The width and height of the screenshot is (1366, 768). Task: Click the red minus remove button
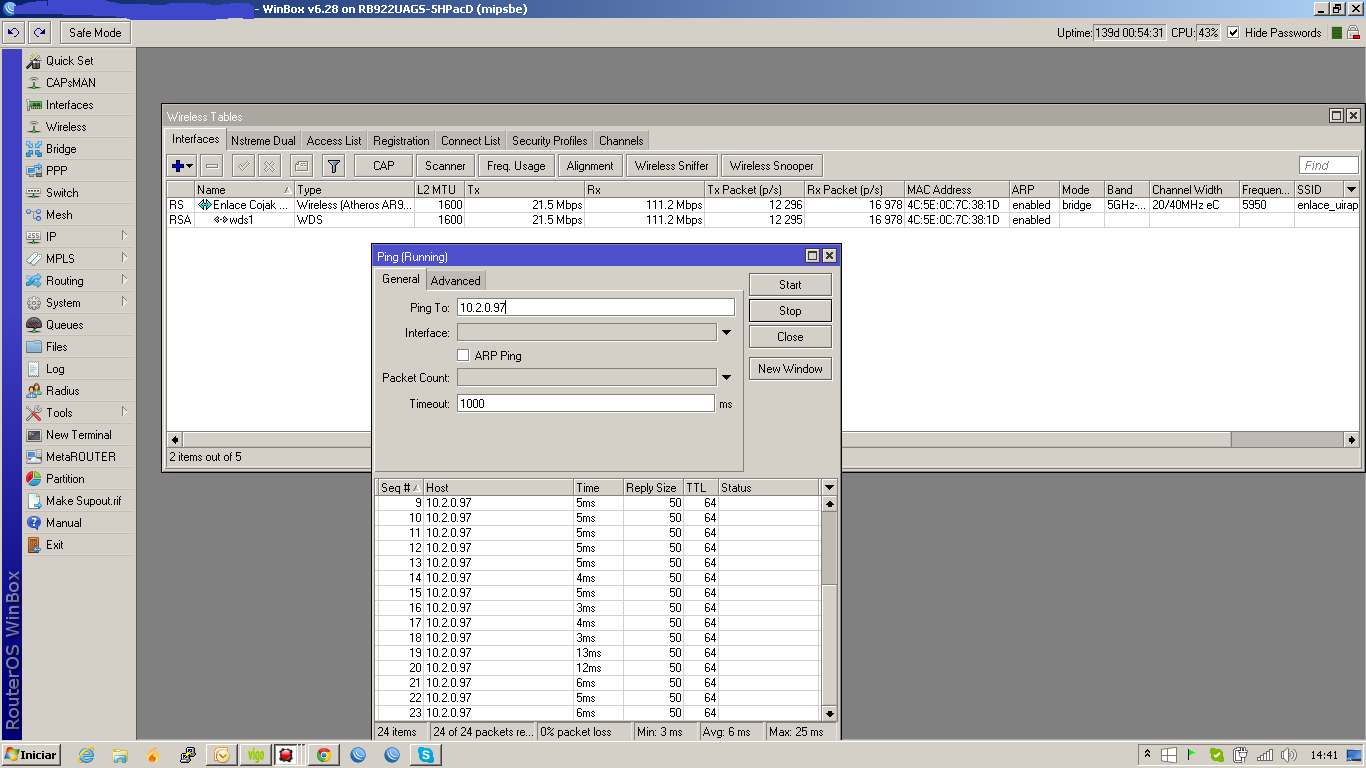[212, 166]
